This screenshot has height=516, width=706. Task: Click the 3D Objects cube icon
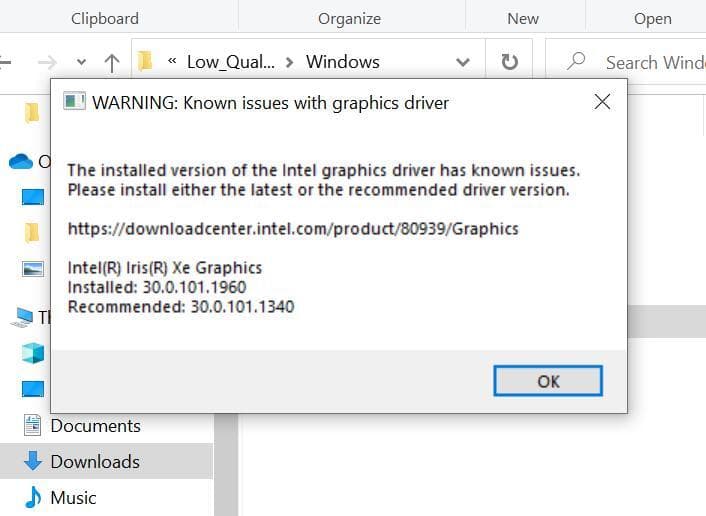33,353
